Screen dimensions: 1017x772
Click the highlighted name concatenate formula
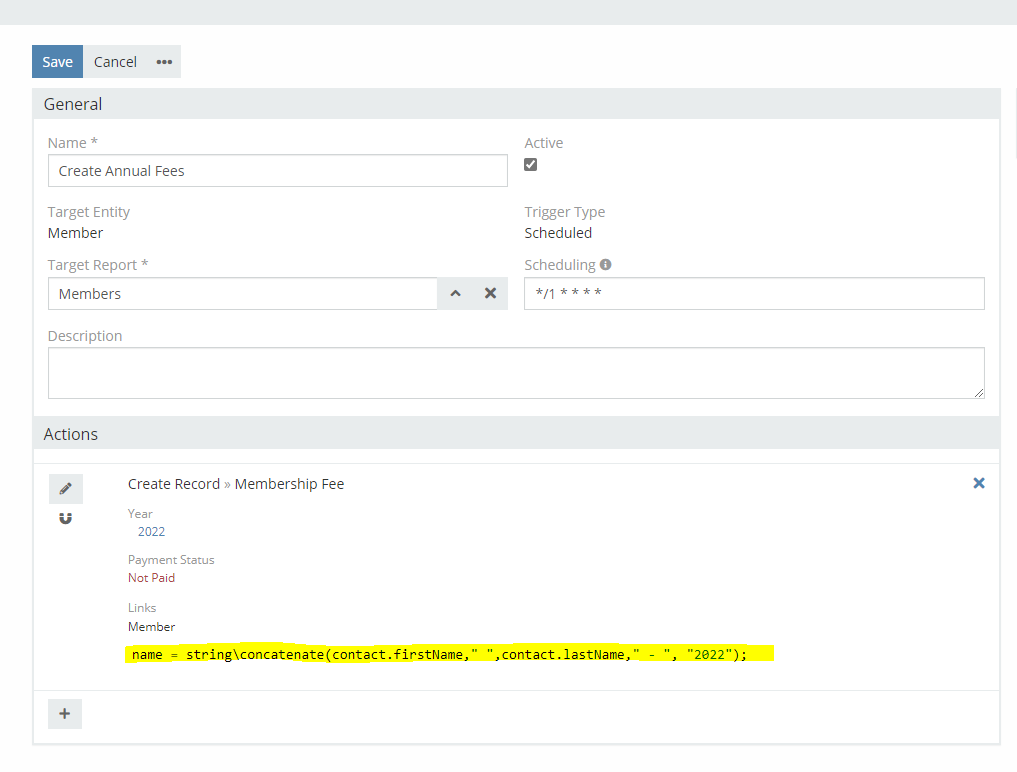coord(450,655)
